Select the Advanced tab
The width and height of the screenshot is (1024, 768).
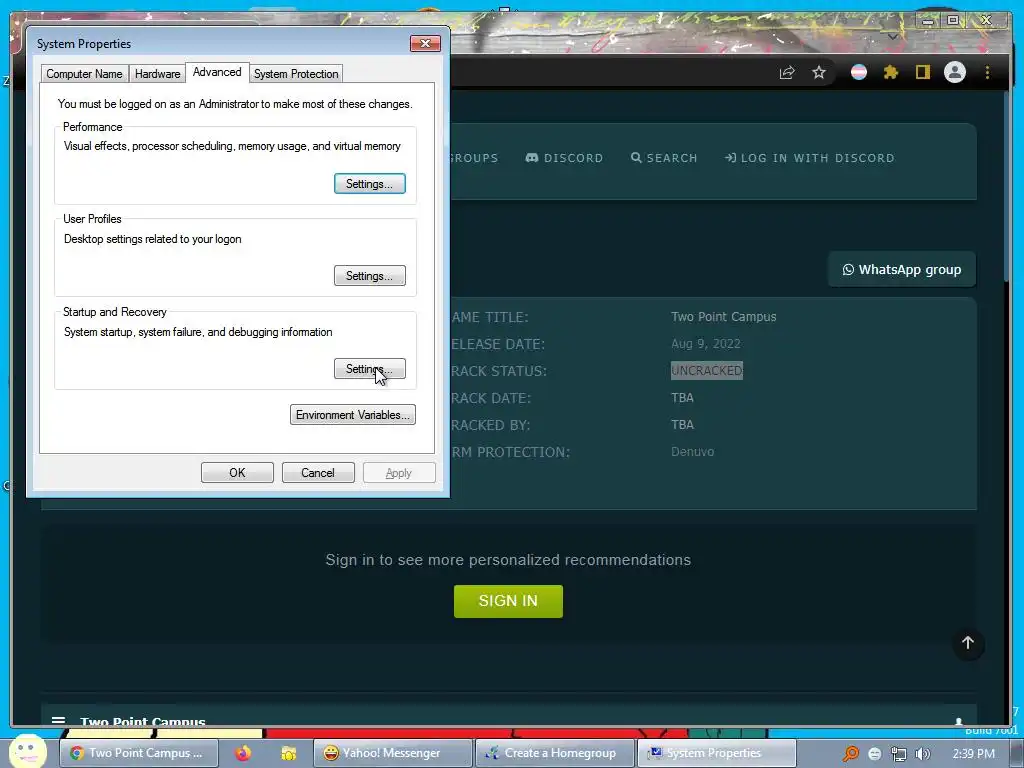217,72
